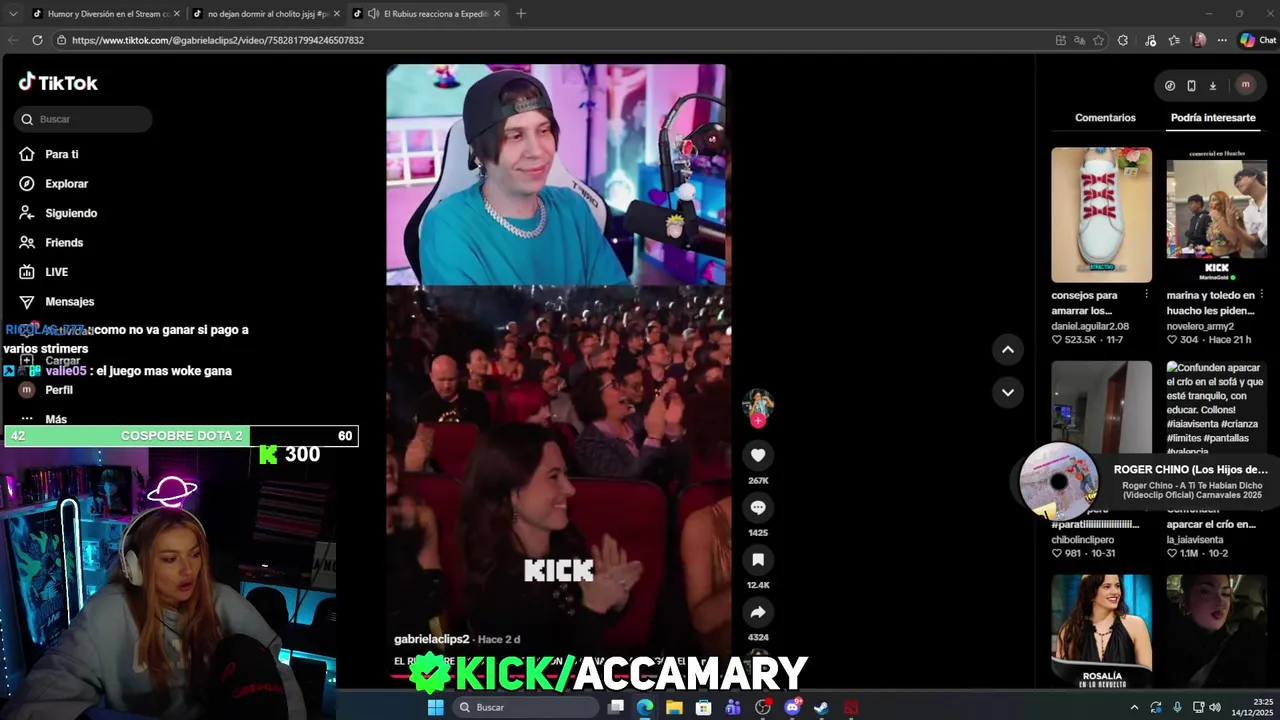Open a new browser tab with plus
This screenshot has height=720, width=1280.
521,14
